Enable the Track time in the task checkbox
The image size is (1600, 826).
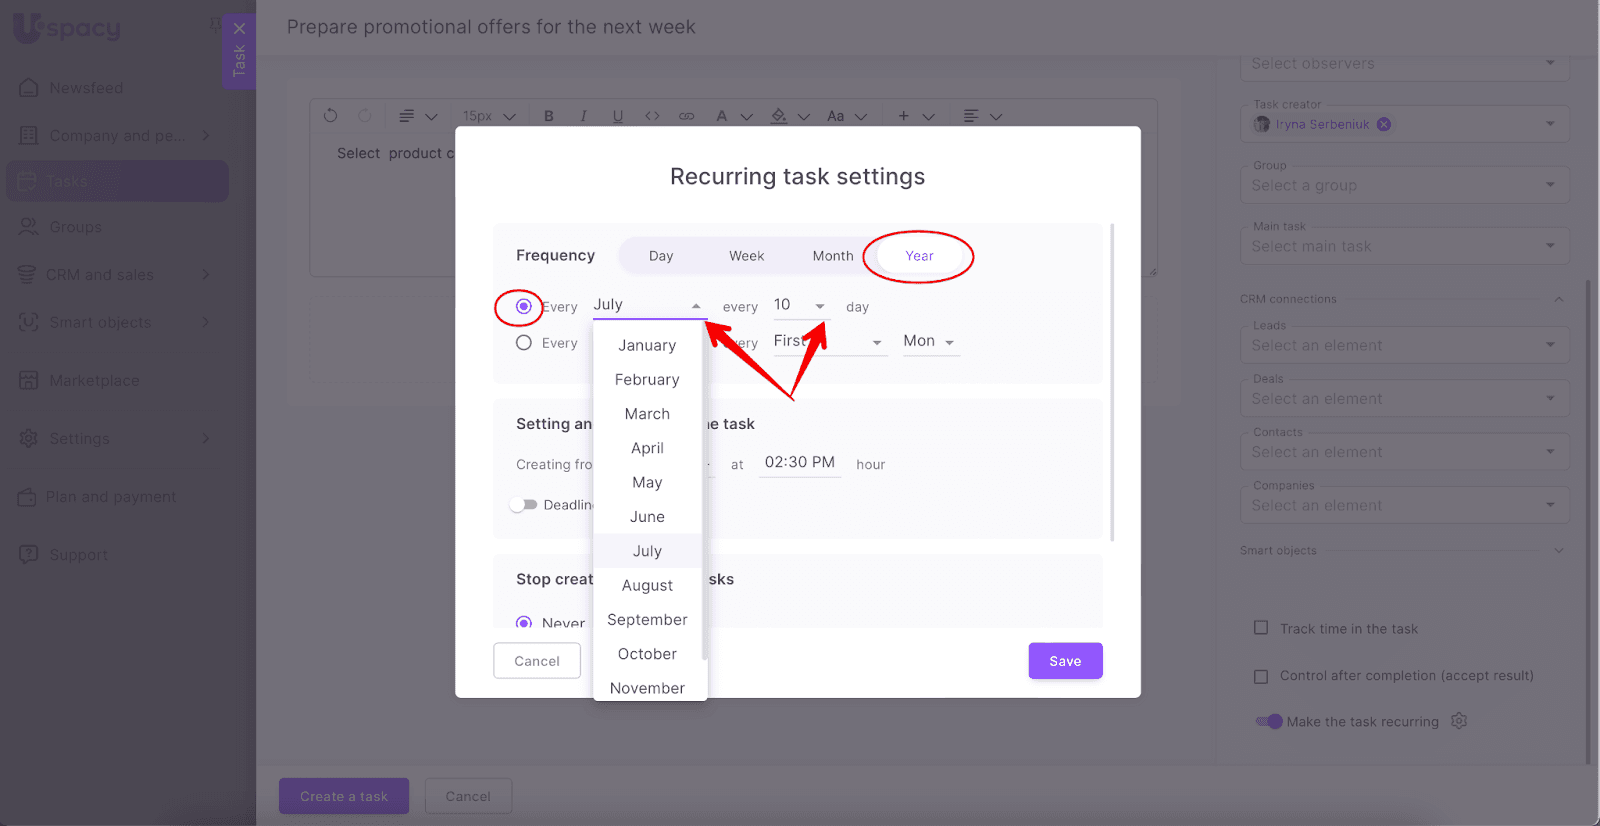(1261, 628)
